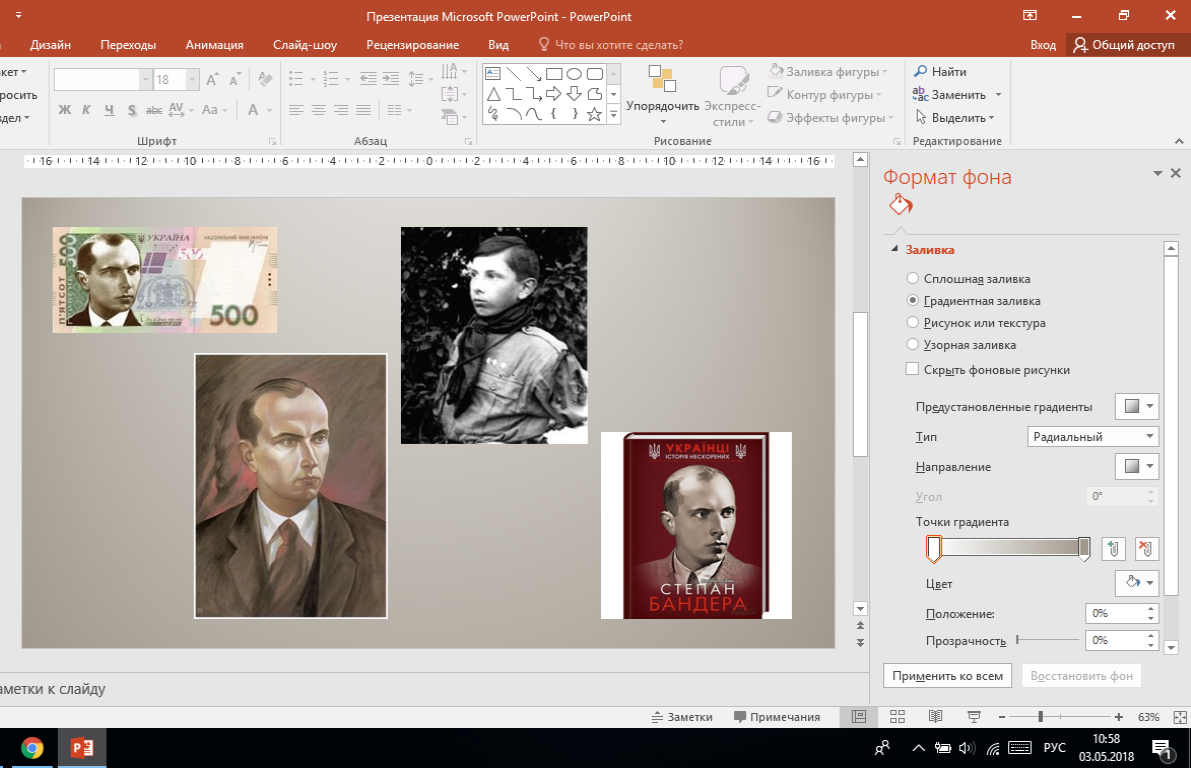The image size is (1191, 769).
Task: Open Направление dropdown
Action: [x=1136, y=467]
